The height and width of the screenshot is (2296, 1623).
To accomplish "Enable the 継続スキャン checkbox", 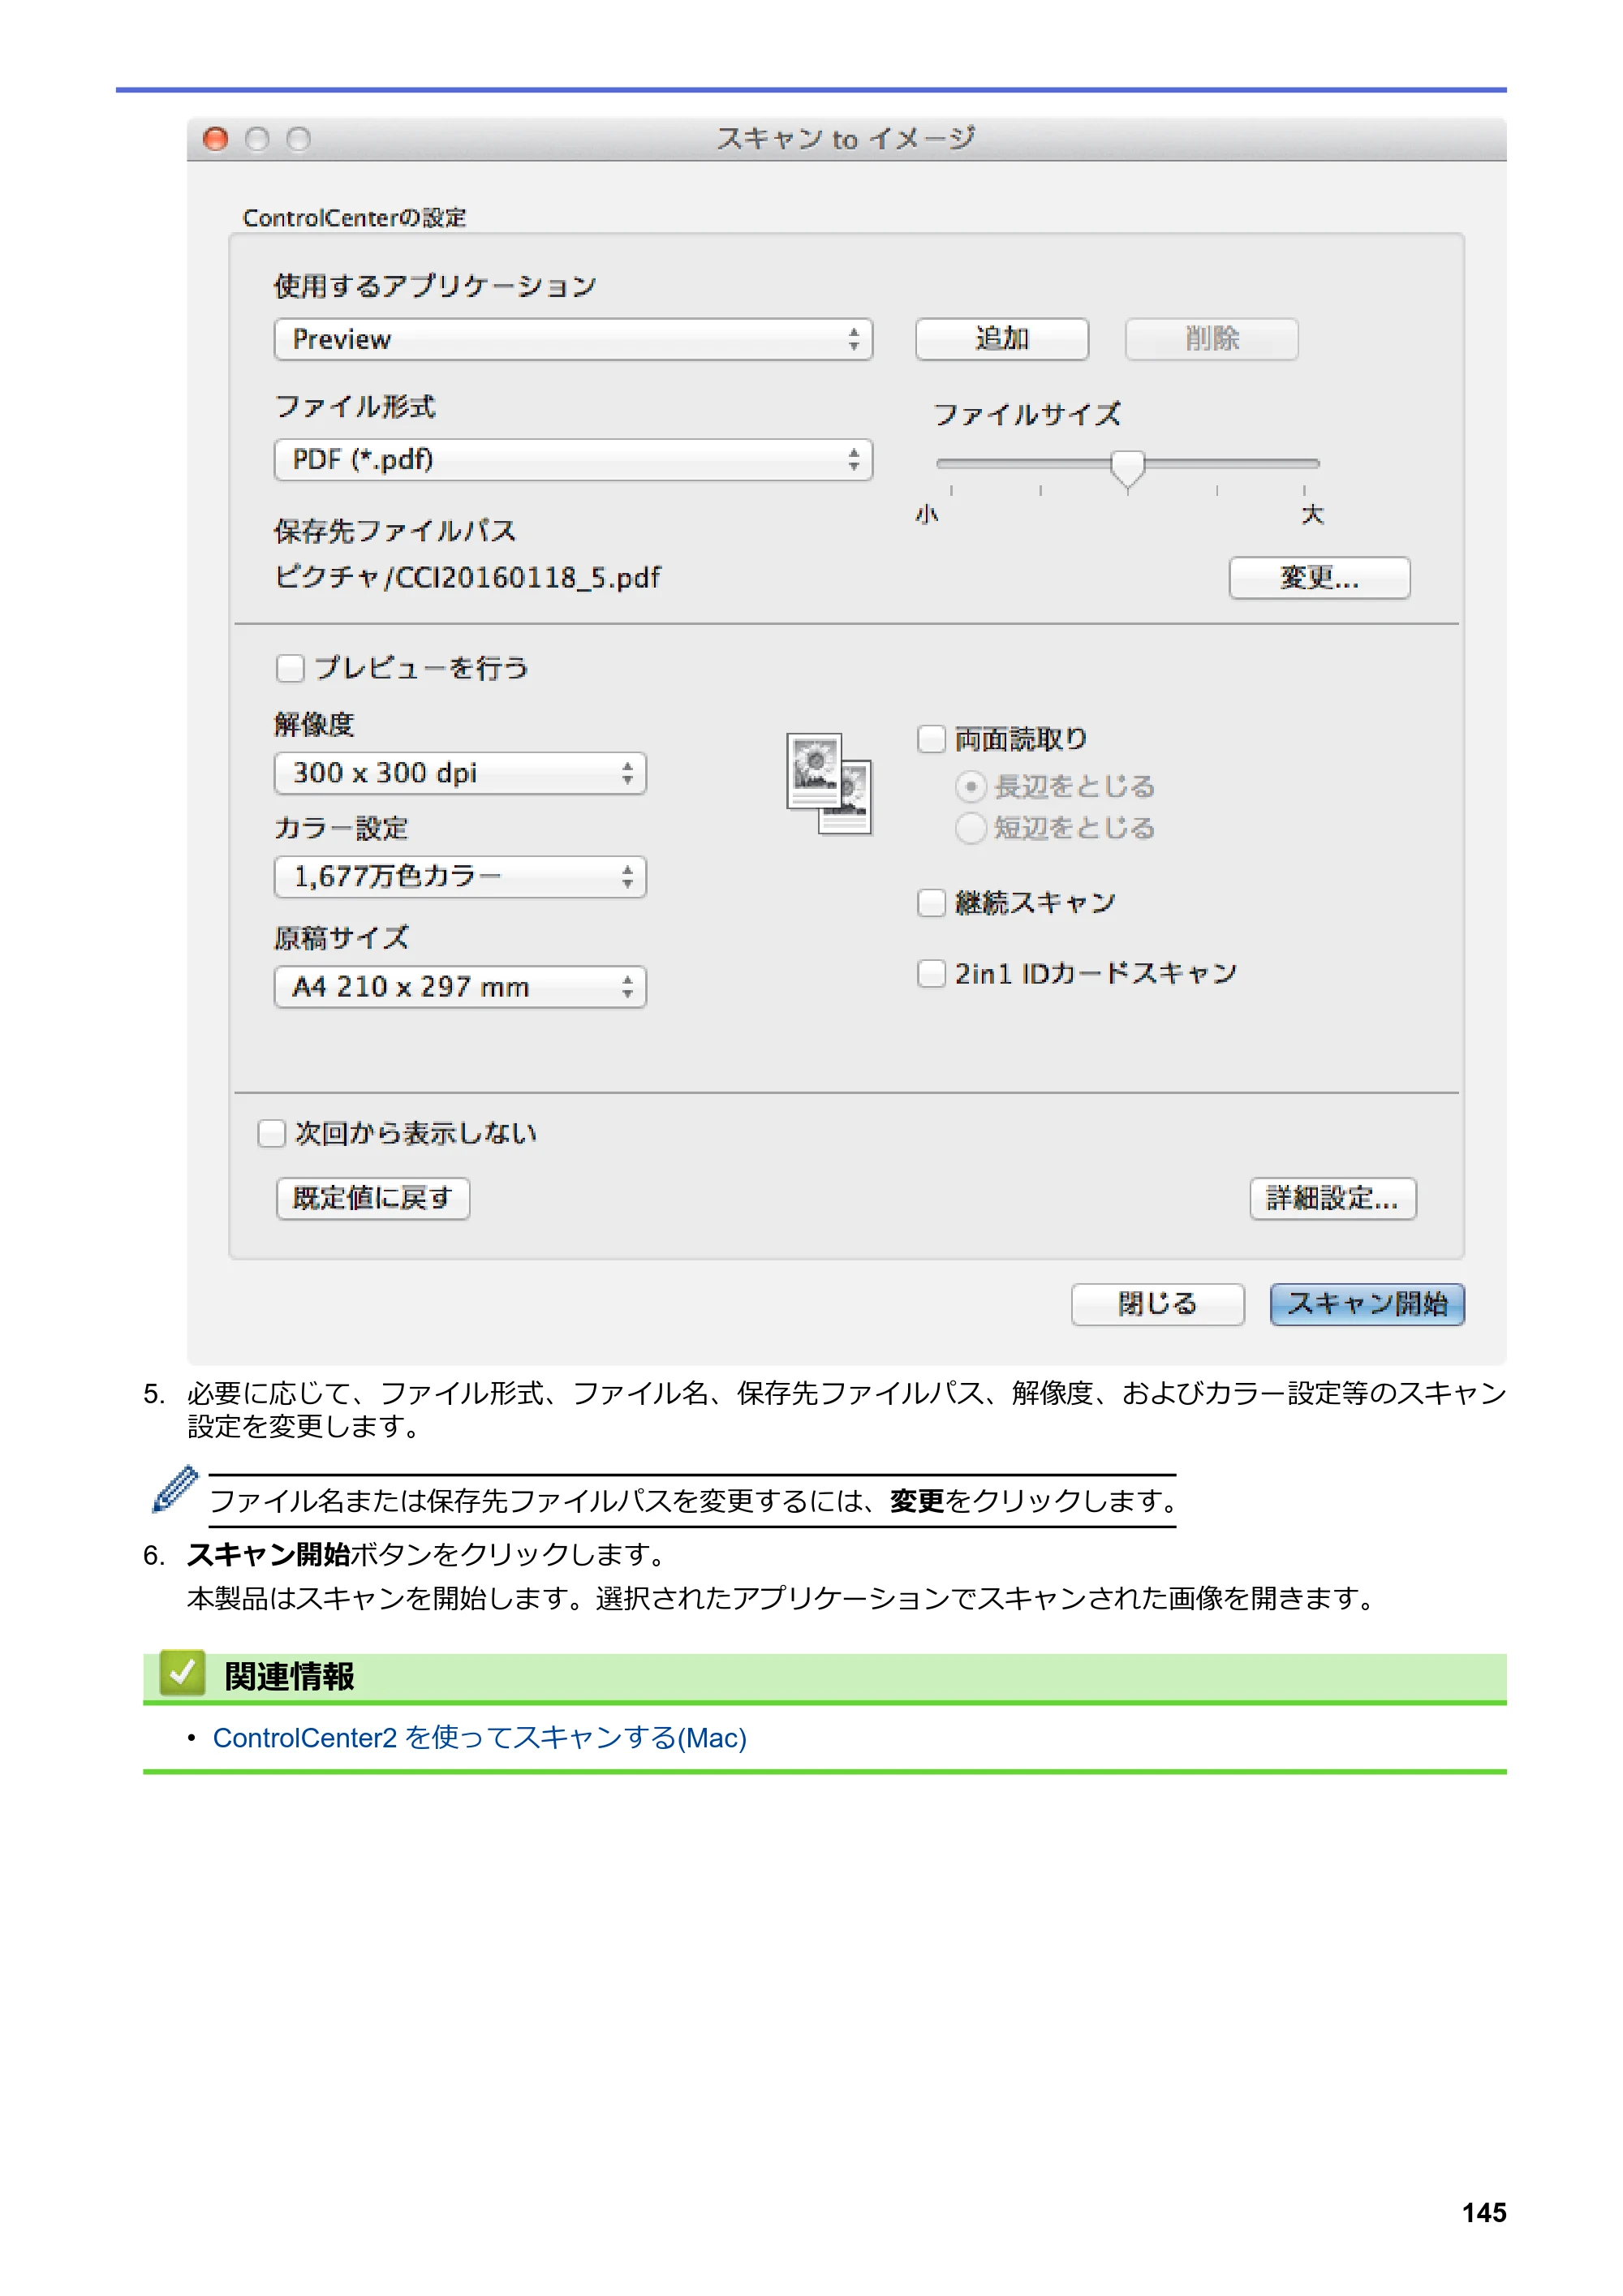I will coord(931,903).
